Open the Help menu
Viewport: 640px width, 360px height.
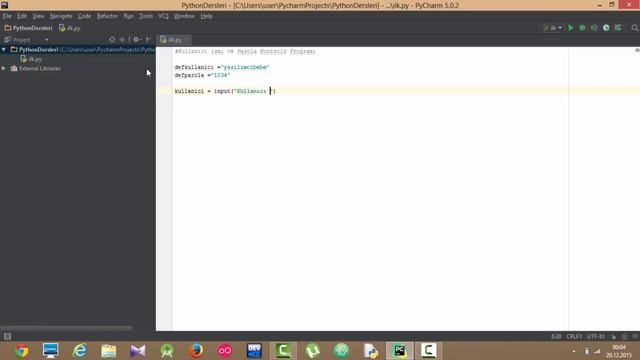point(206,16)
